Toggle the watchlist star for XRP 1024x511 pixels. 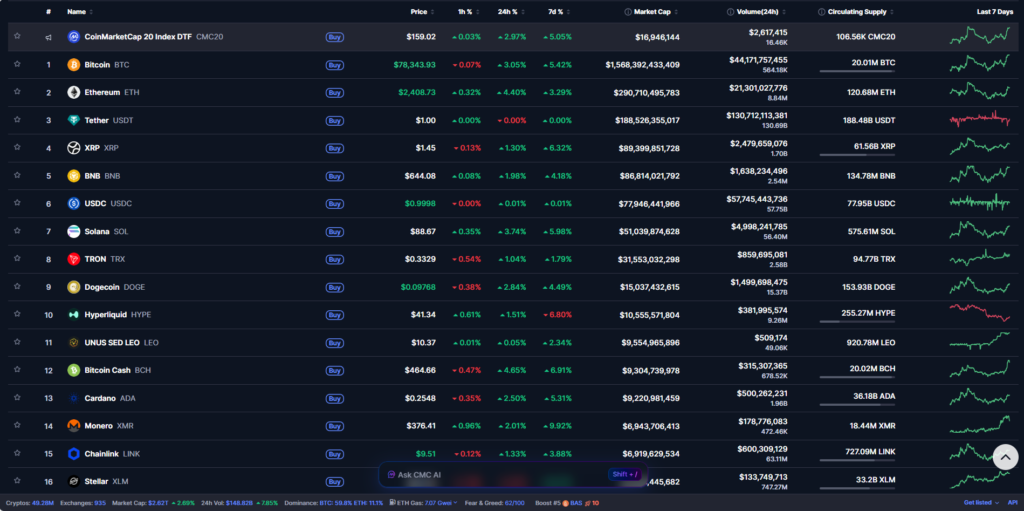click(17, 148)
